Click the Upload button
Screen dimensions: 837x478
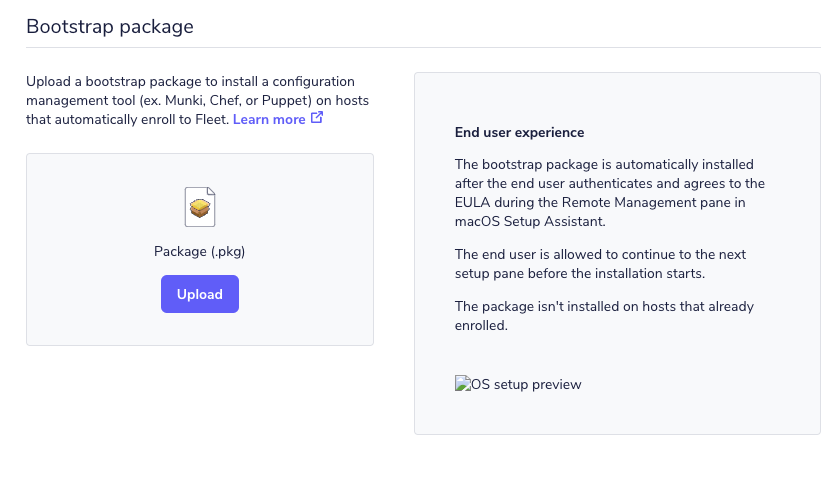pos(199,294)
